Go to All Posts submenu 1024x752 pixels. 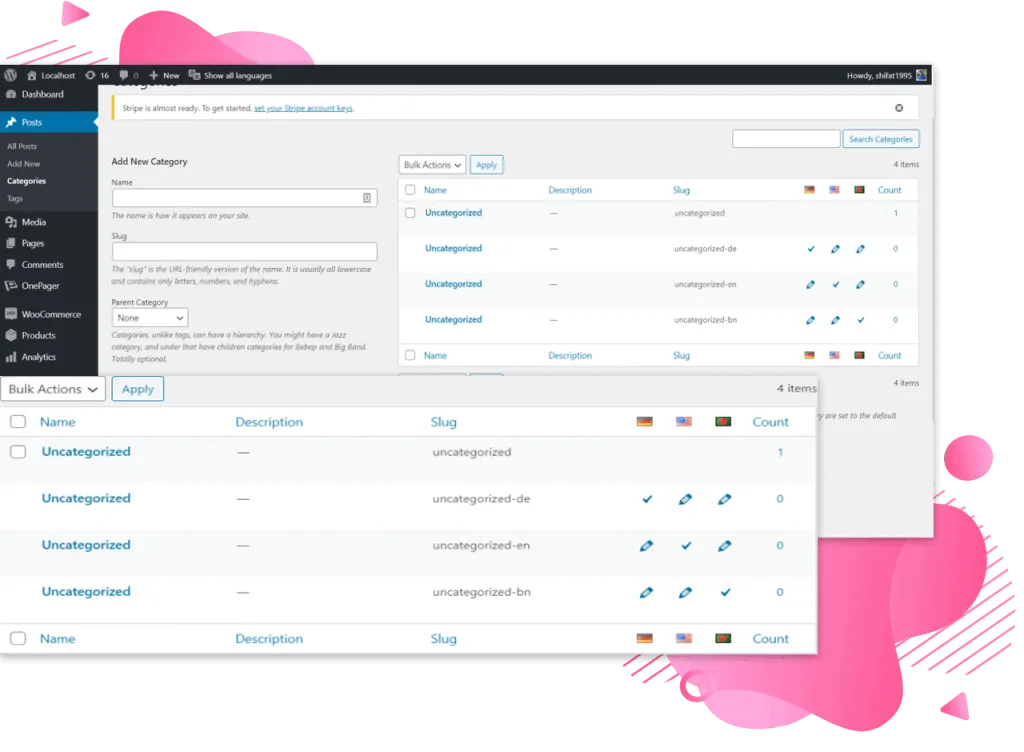pyautogui.click(x=22, y=146)
